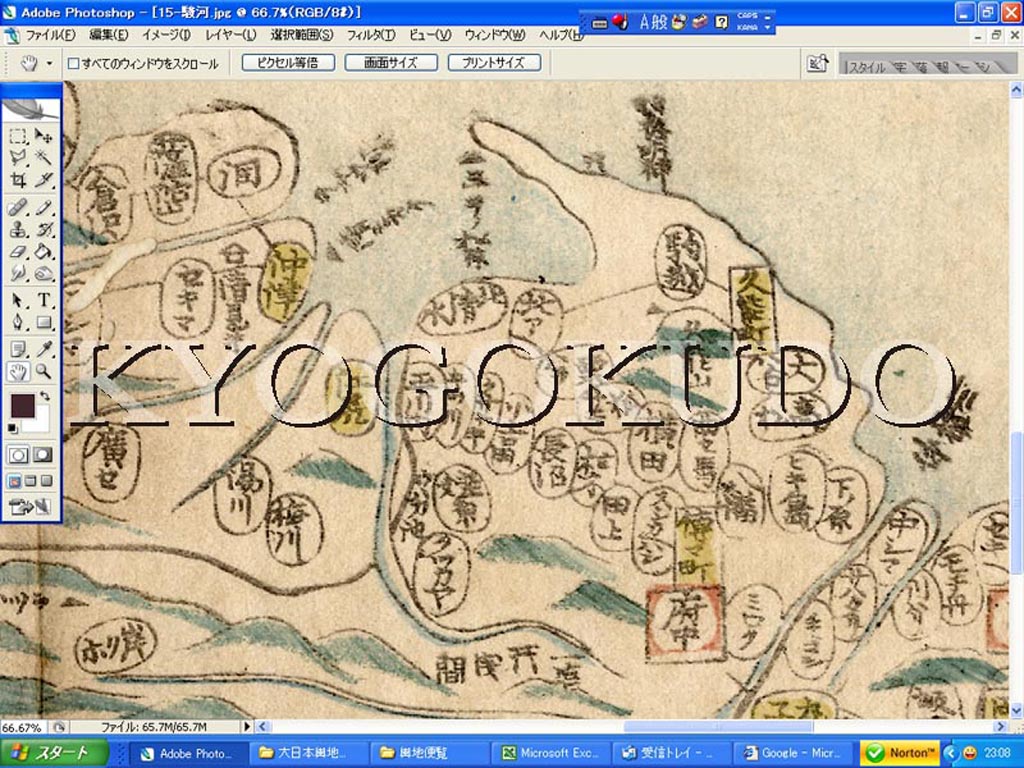Select the Rectangular Marquee tool
The width and height of the screenshot is (1024, 768).
point(18,136)
